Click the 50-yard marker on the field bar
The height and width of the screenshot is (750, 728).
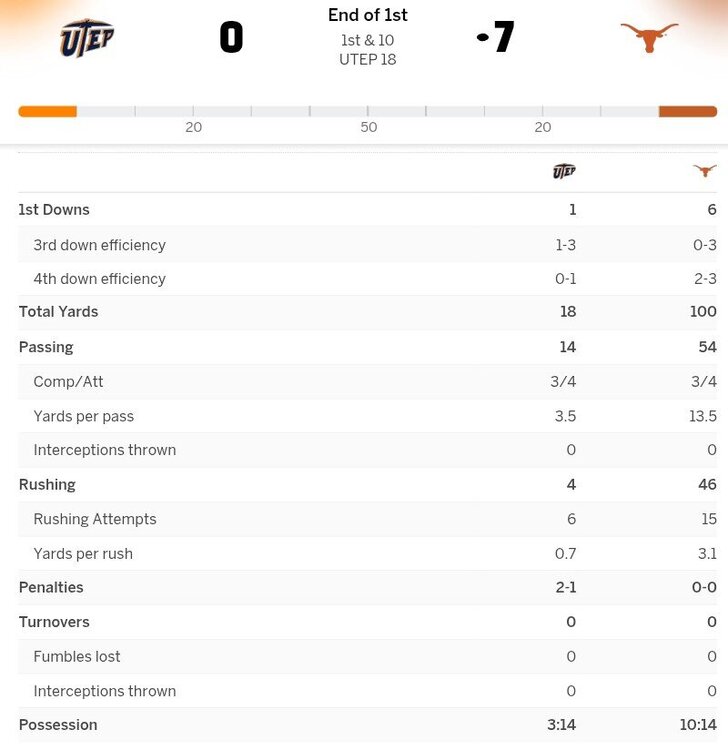[x=369, y=127]
